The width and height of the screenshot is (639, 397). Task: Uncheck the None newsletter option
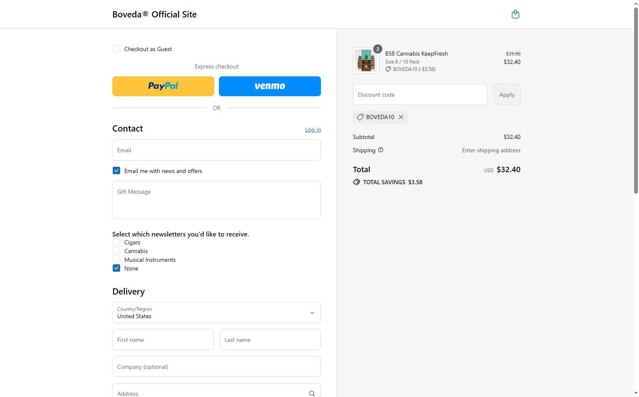coord(116,268)
